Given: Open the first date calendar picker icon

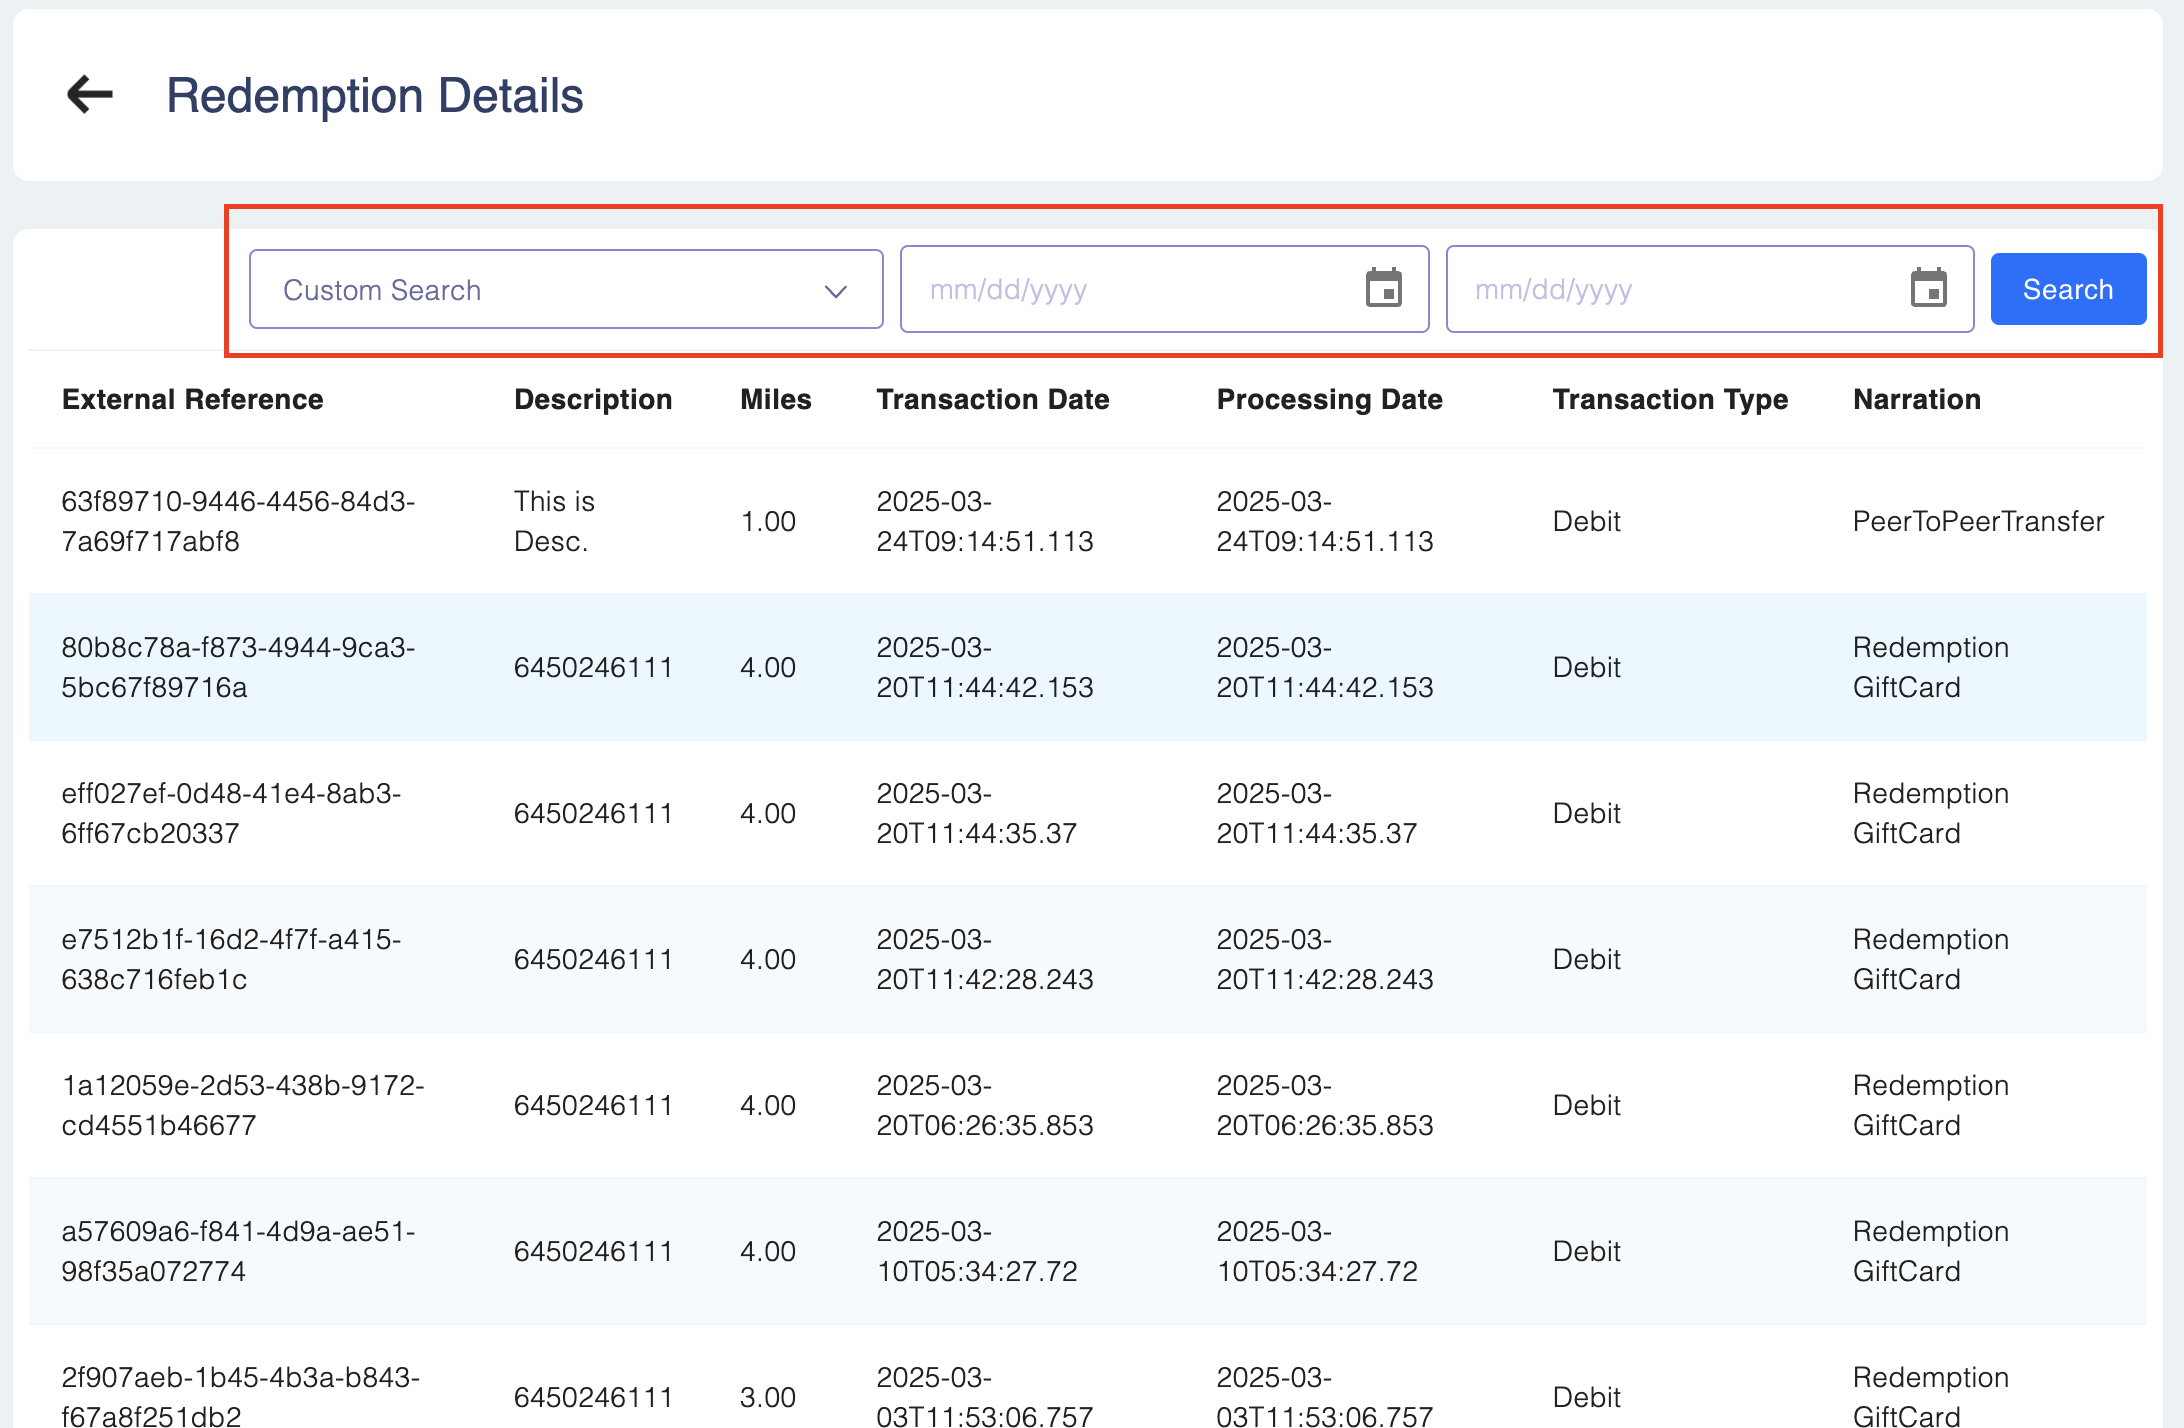Looking at the screenshot, I should [1383, 289].
